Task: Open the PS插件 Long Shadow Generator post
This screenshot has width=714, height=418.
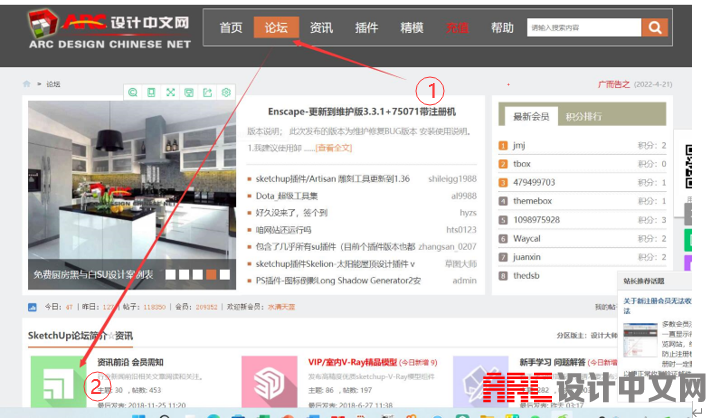Action: coord(338,281)
